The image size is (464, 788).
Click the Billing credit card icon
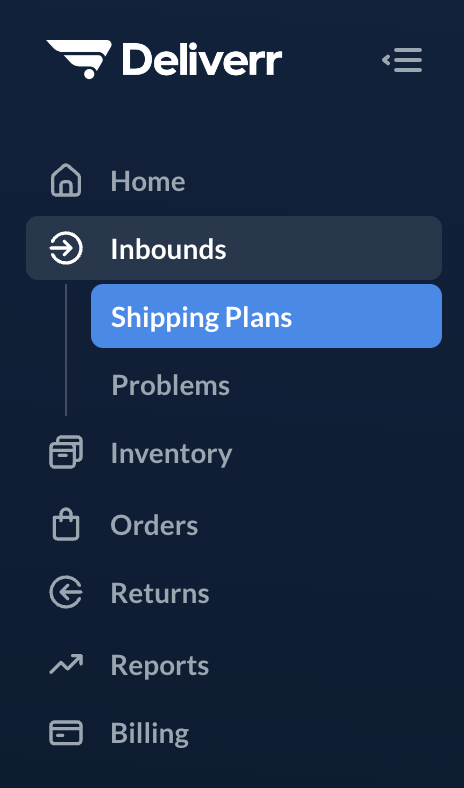tap(66, 733)
